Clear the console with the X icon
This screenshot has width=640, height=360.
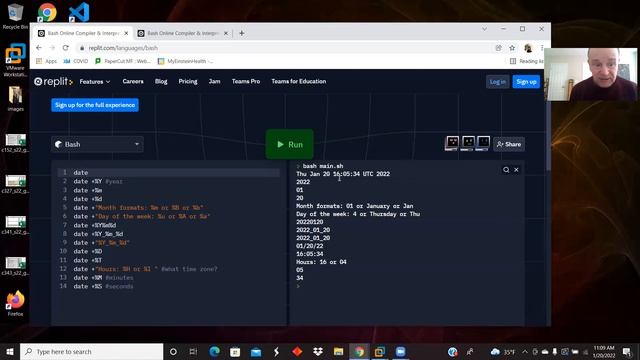point(516,170)
